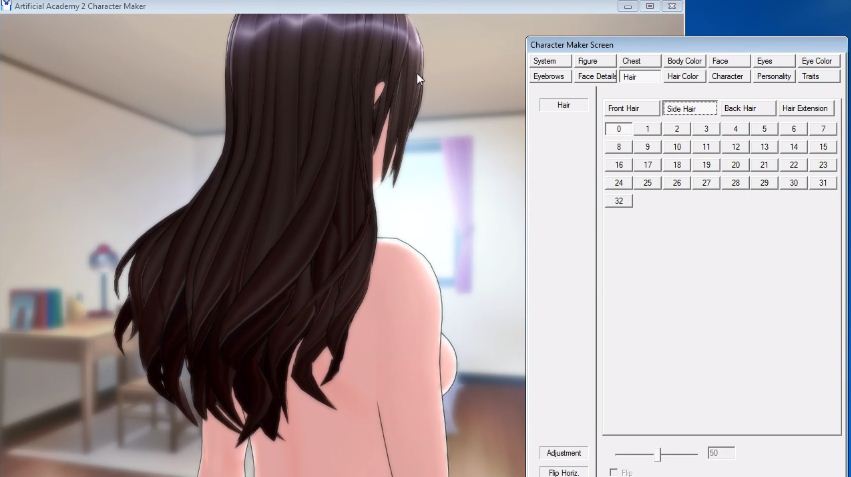Choose hair style 25

click(647, 183)
